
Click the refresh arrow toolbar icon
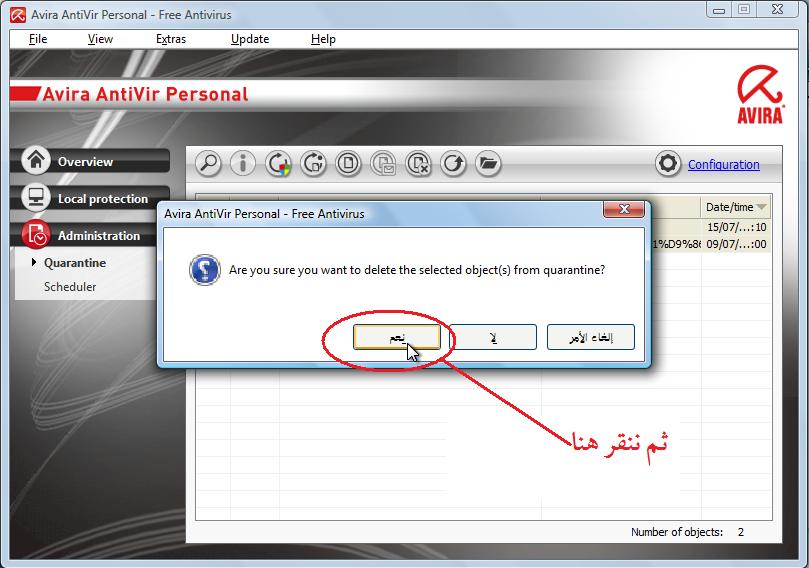(x=453, y=164)
